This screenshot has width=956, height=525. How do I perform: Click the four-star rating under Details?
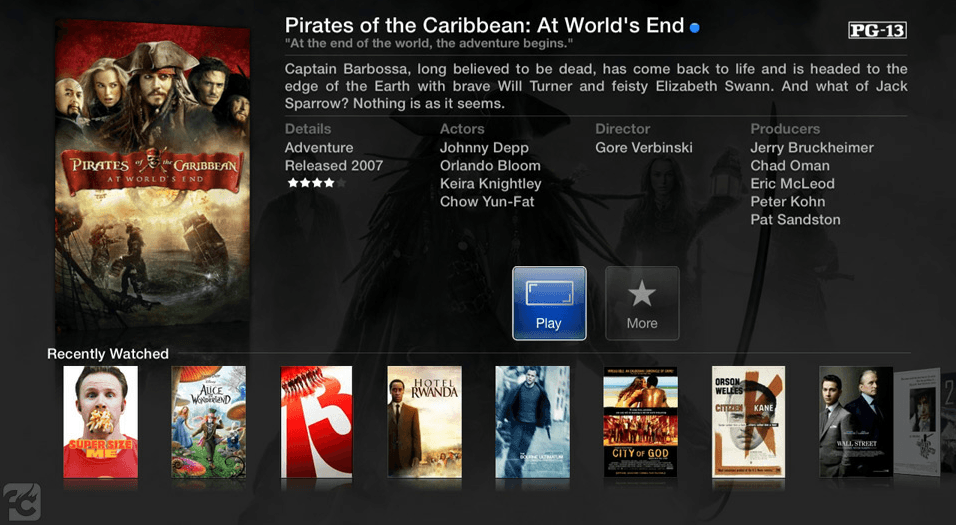click(316, 182)
